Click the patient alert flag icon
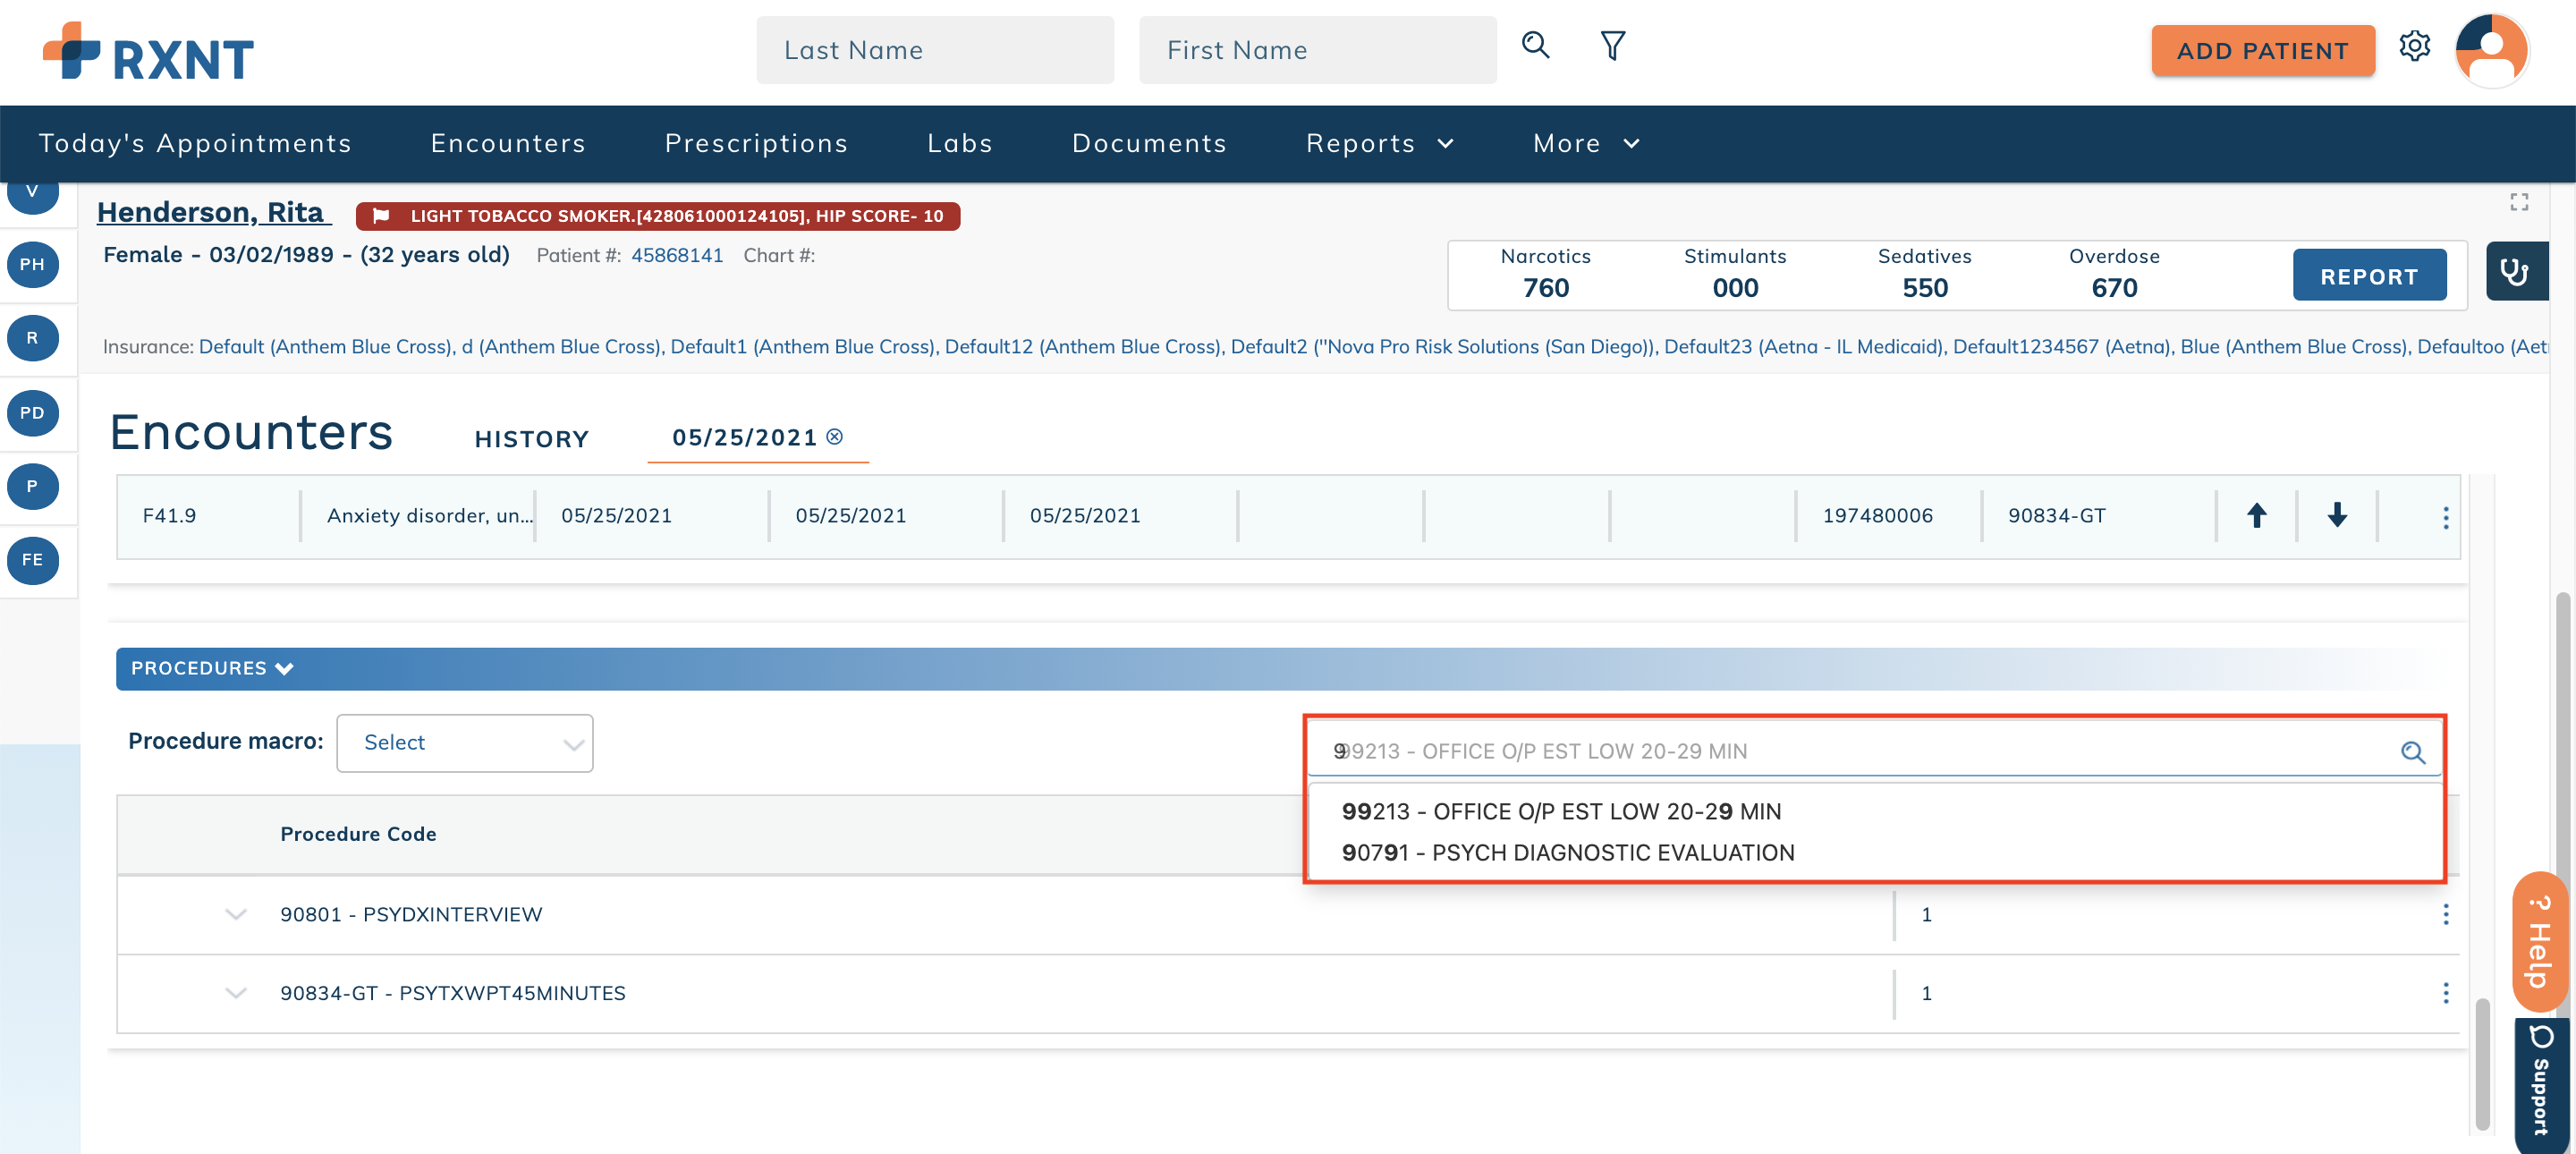The image size is (2576, 1154). pyautogui.click(x=381, y=216)
